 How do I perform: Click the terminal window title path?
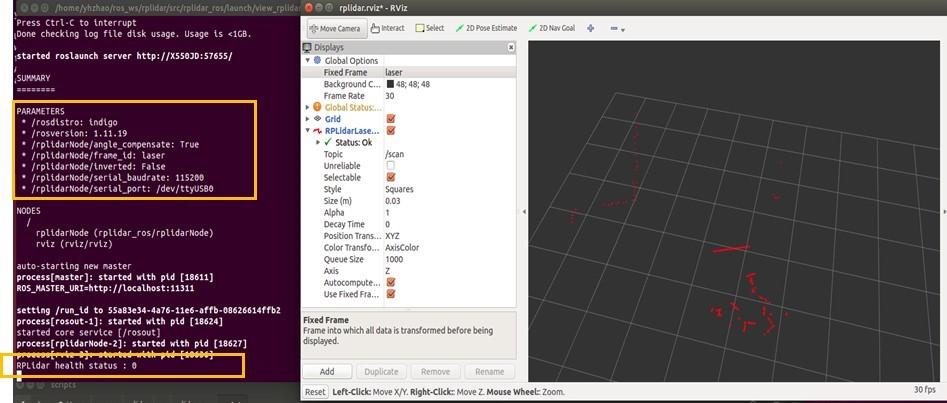(176, 8)
